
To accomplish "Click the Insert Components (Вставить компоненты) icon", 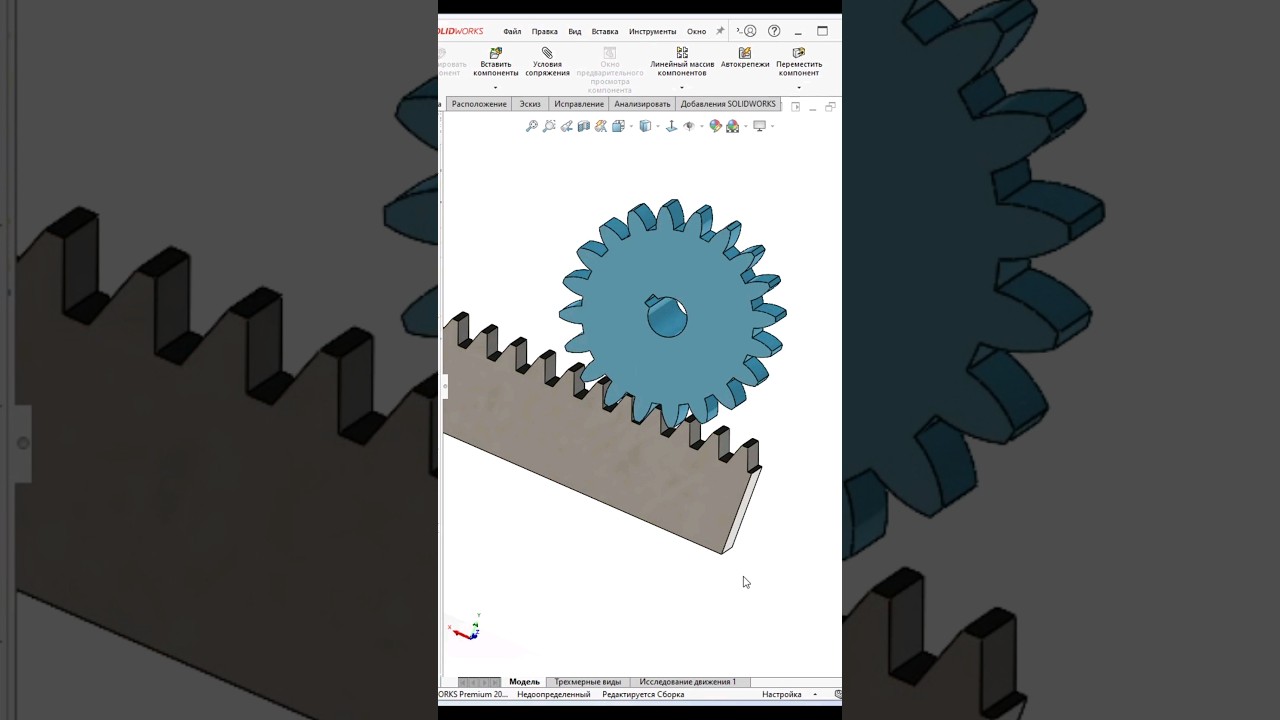I will 495,53.
